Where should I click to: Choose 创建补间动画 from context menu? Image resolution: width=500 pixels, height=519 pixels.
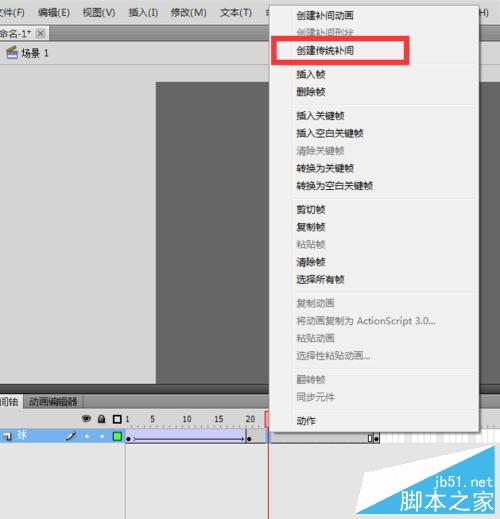pyautogui.click(x=325, y=15)
